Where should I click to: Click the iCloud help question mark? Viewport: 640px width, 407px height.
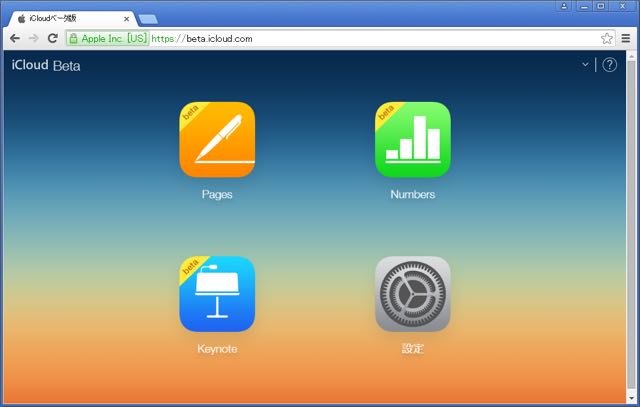[609, 65]
